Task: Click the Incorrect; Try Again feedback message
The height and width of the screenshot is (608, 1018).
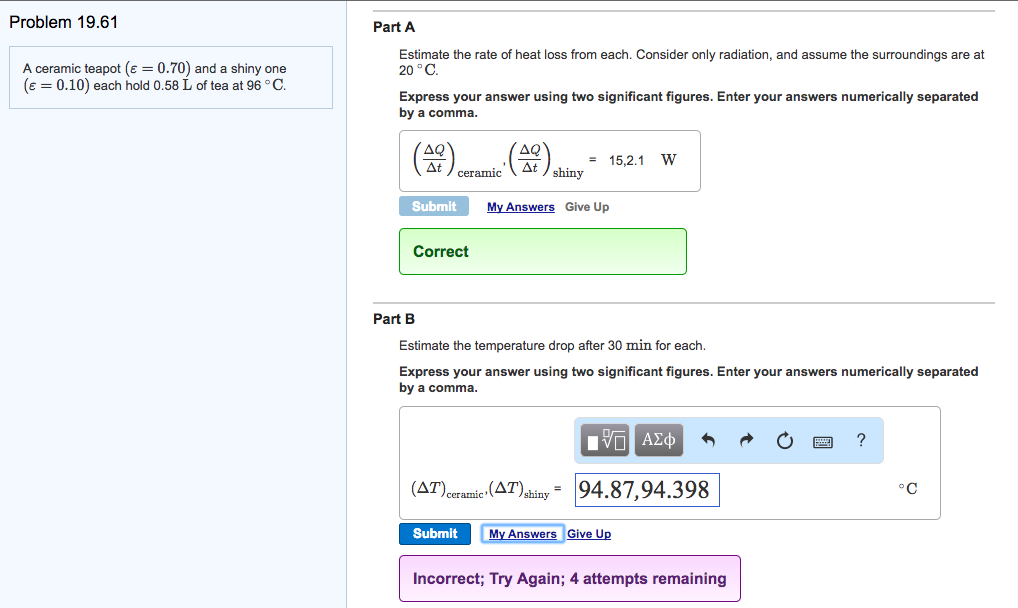Action: coord(569,578)
